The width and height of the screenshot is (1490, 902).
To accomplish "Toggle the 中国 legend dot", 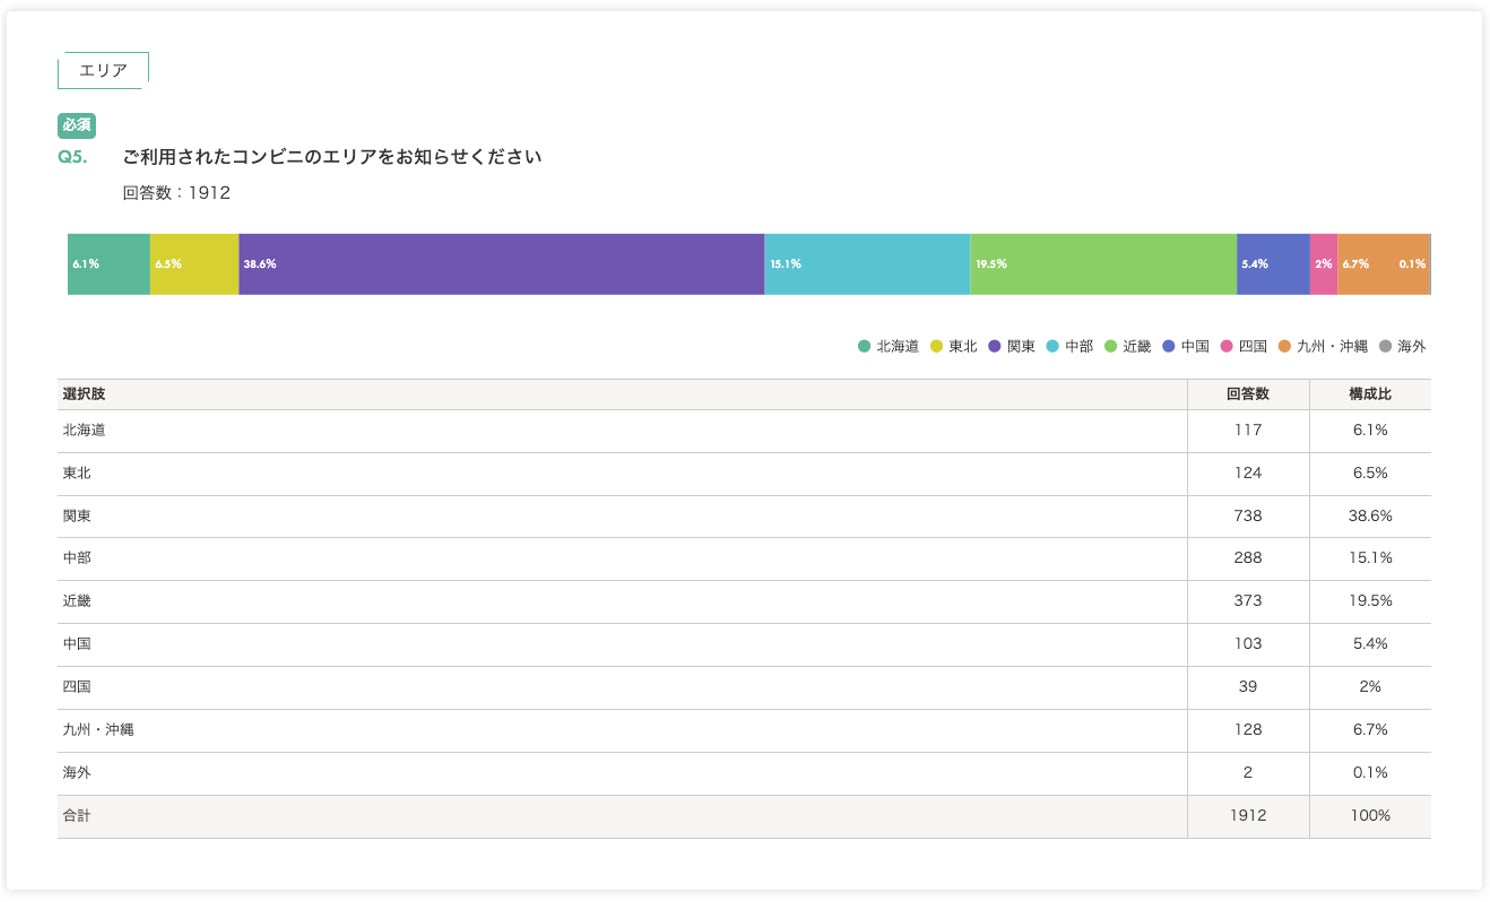I will coord(1168,346).
